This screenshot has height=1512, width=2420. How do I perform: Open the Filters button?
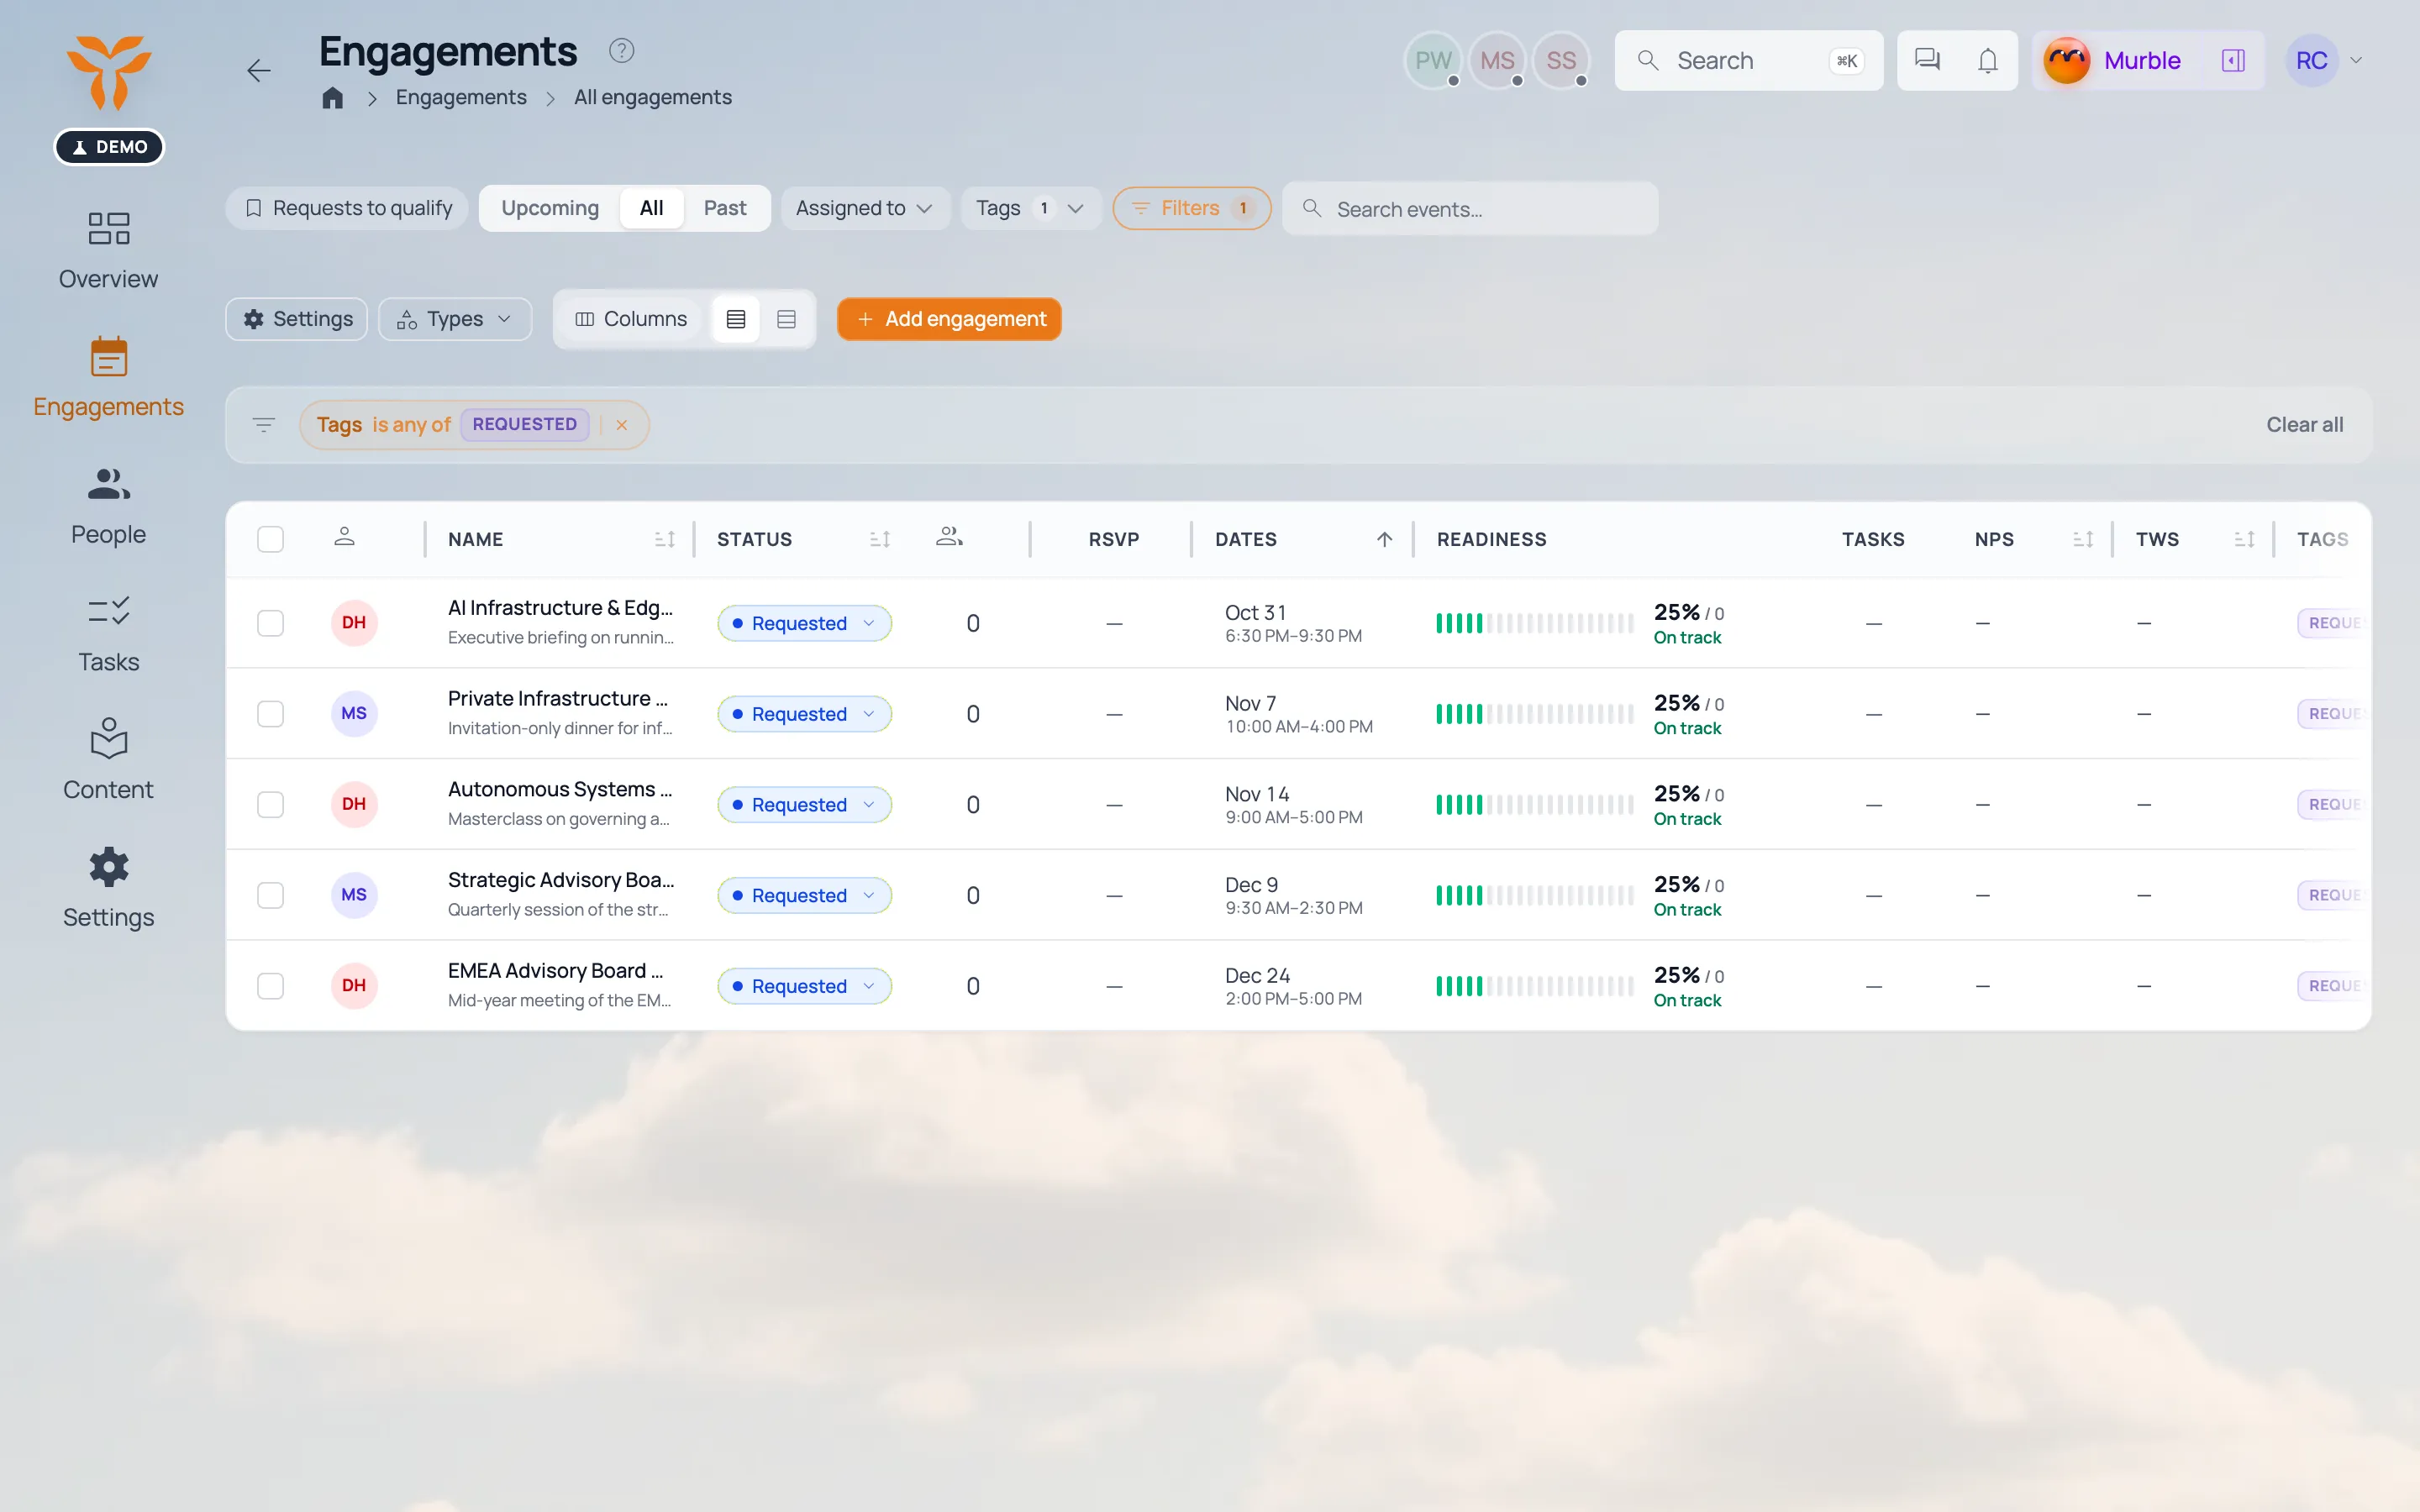coord(1192,208)
